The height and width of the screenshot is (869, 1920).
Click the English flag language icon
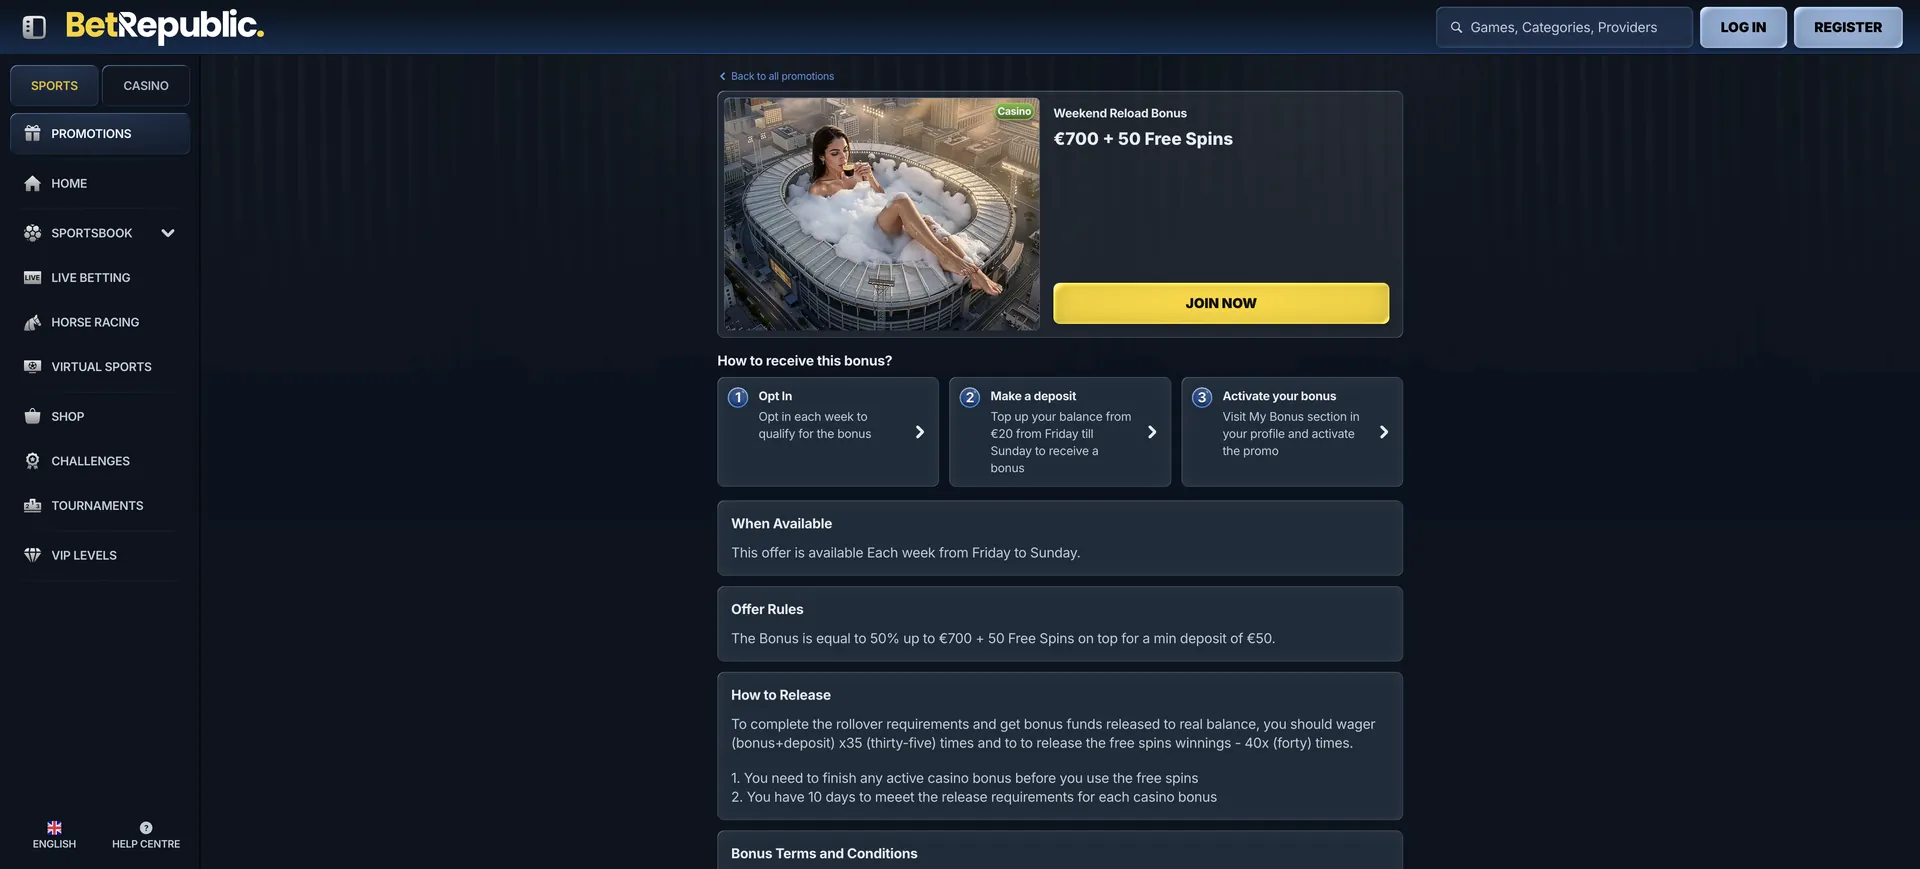(54, 828)
